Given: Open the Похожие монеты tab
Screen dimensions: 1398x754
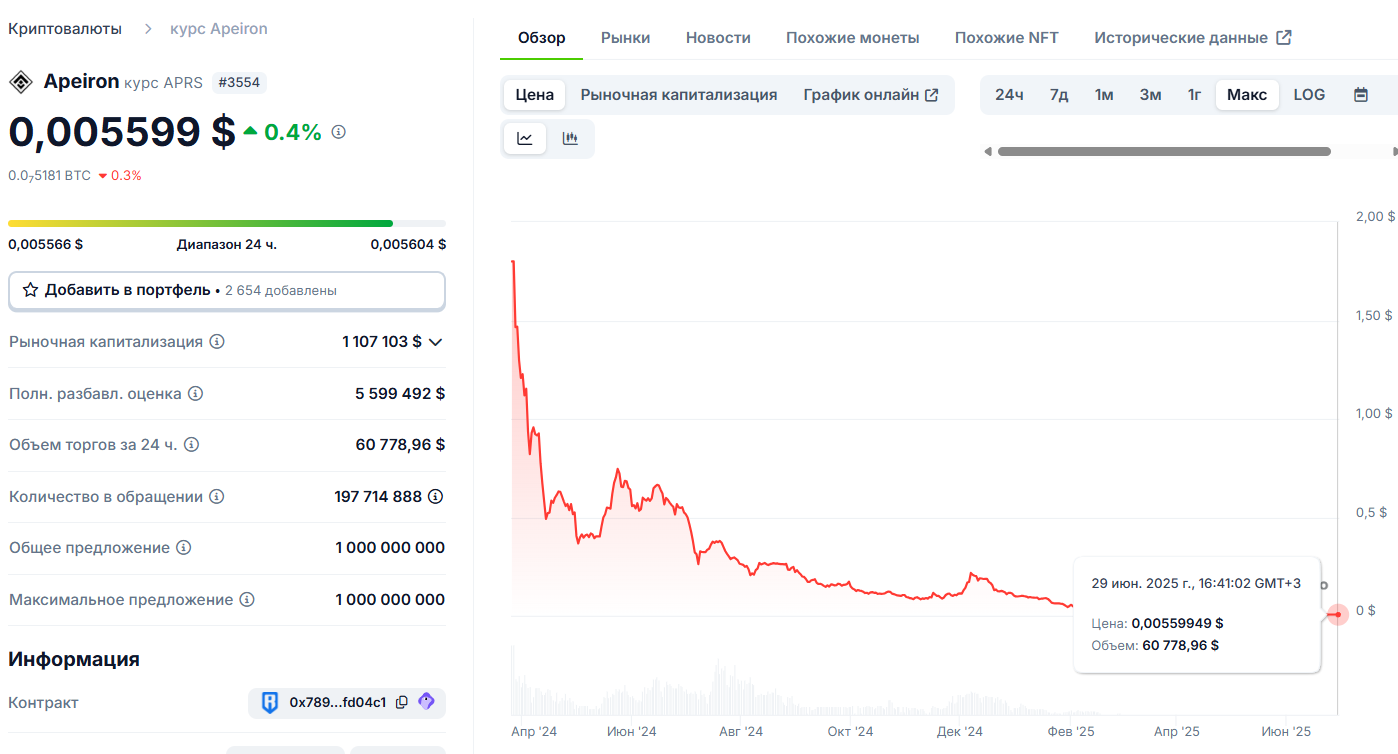Looking at the screenshot, I should click(853, 38).
